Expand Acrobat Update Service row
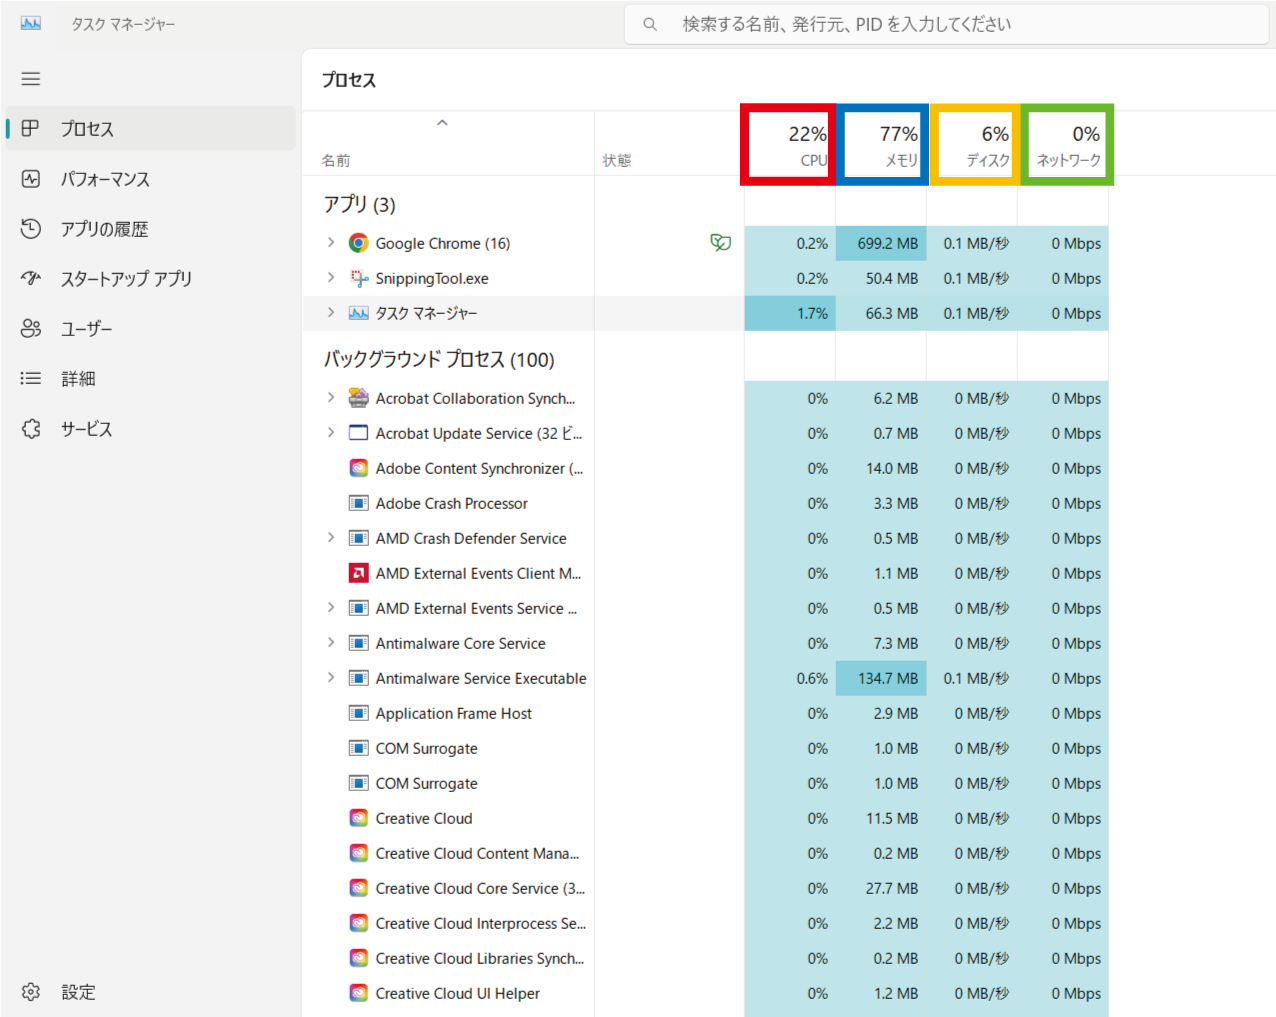This screenshot has width=1276, height=1017. (x=331, y=432)
